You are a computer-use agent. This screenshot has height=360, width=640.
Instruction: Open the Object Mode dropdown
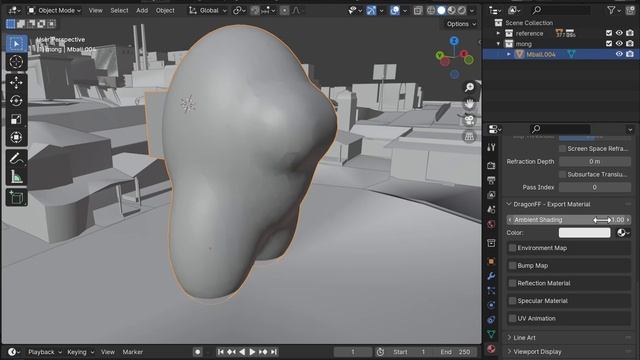coord(54,10)
